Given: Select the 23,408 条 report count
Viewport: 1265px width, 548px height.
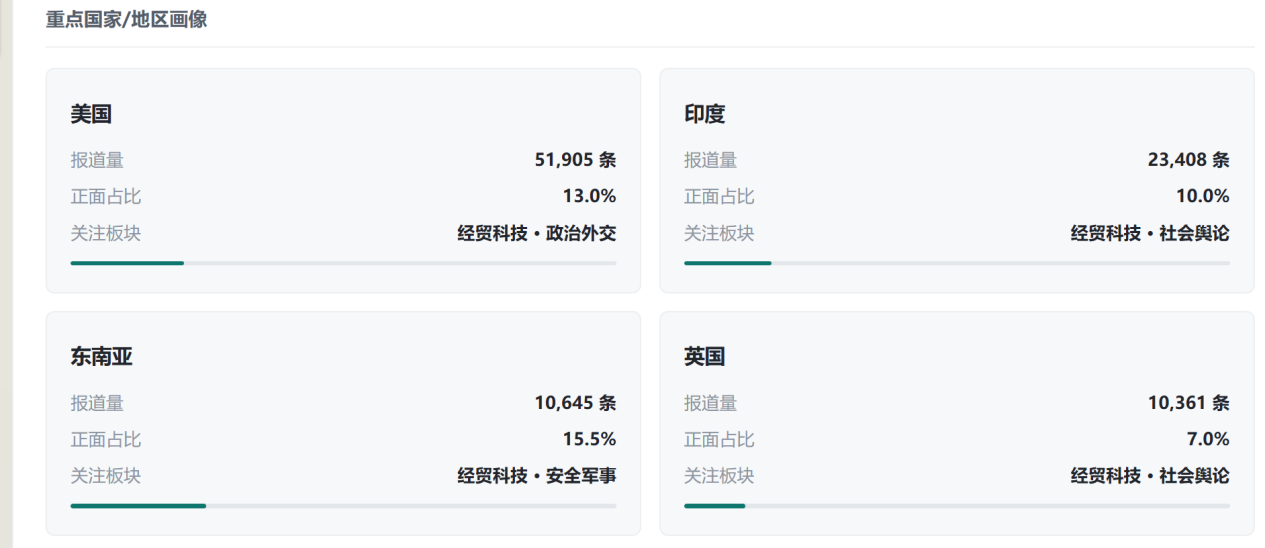Looking at the screenshot, I should click(1189, 160).
